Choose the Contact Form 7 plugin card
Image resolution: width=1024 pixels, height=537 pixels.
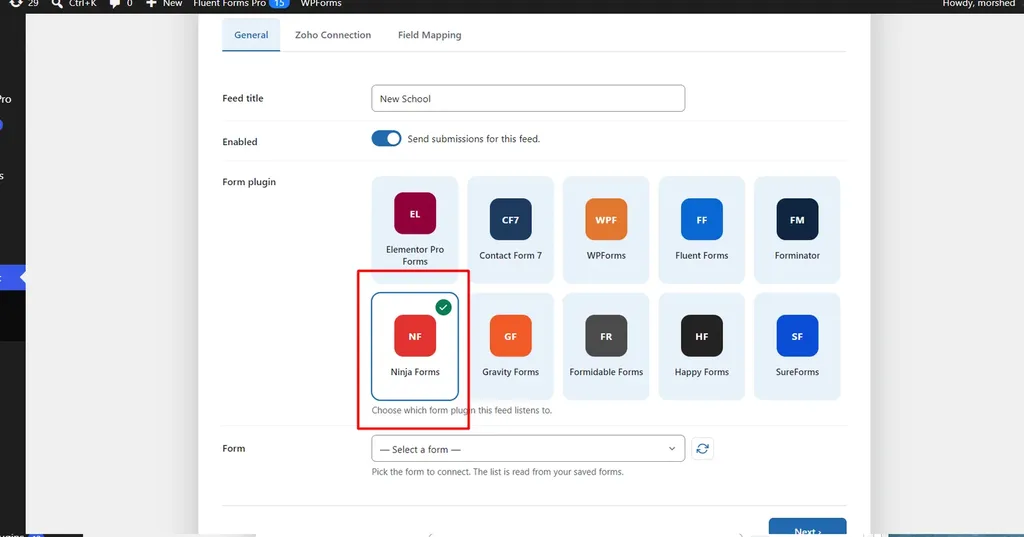pyautogui.click(x=510, y=229)
